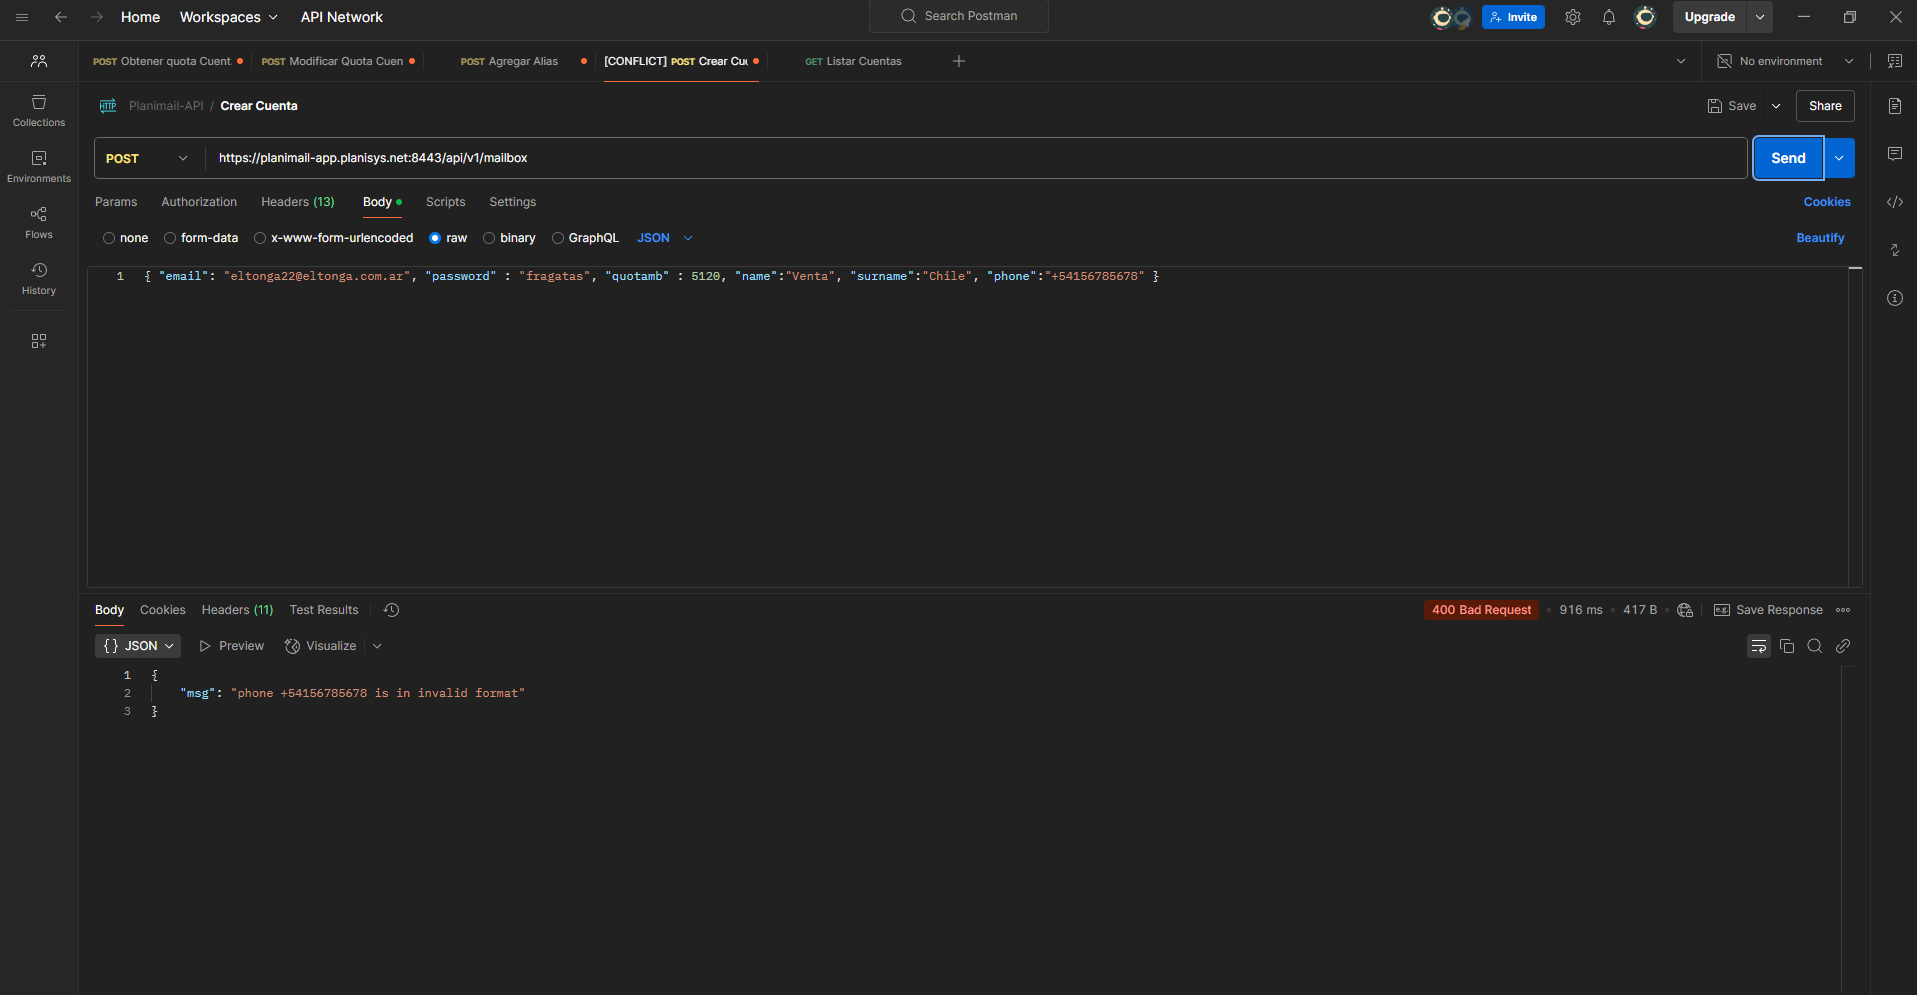Open the environment quick look icon
The width and height of the screenshot is (1917, 995).
click(x=1895, y=61)
